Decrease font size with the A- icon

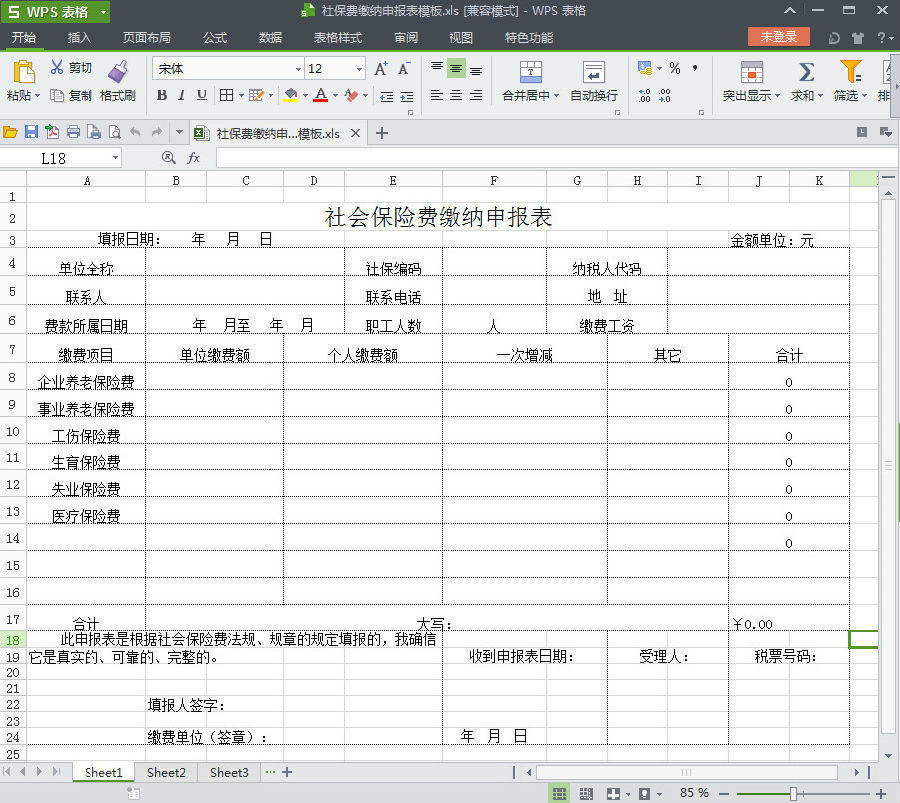(x=404, y=69)
